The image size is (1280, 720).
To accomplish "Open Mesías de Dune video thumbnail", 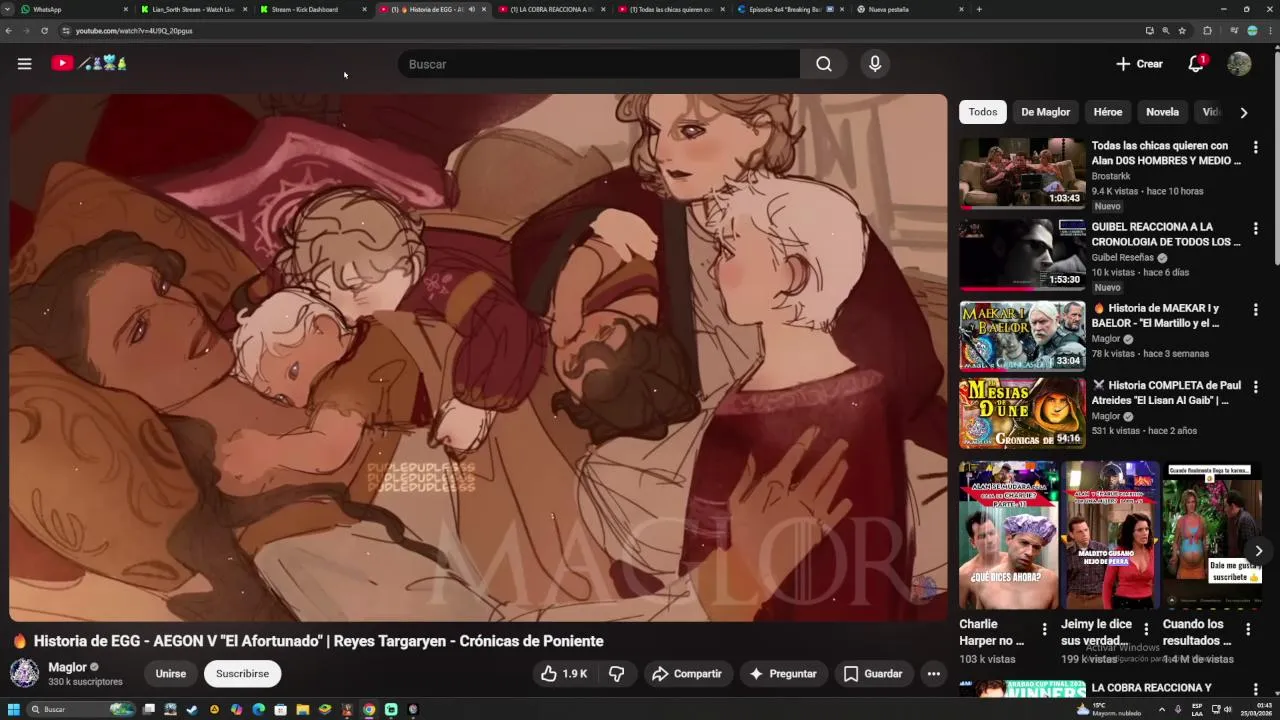I will pyautogui.click(x=1022, y=413).
